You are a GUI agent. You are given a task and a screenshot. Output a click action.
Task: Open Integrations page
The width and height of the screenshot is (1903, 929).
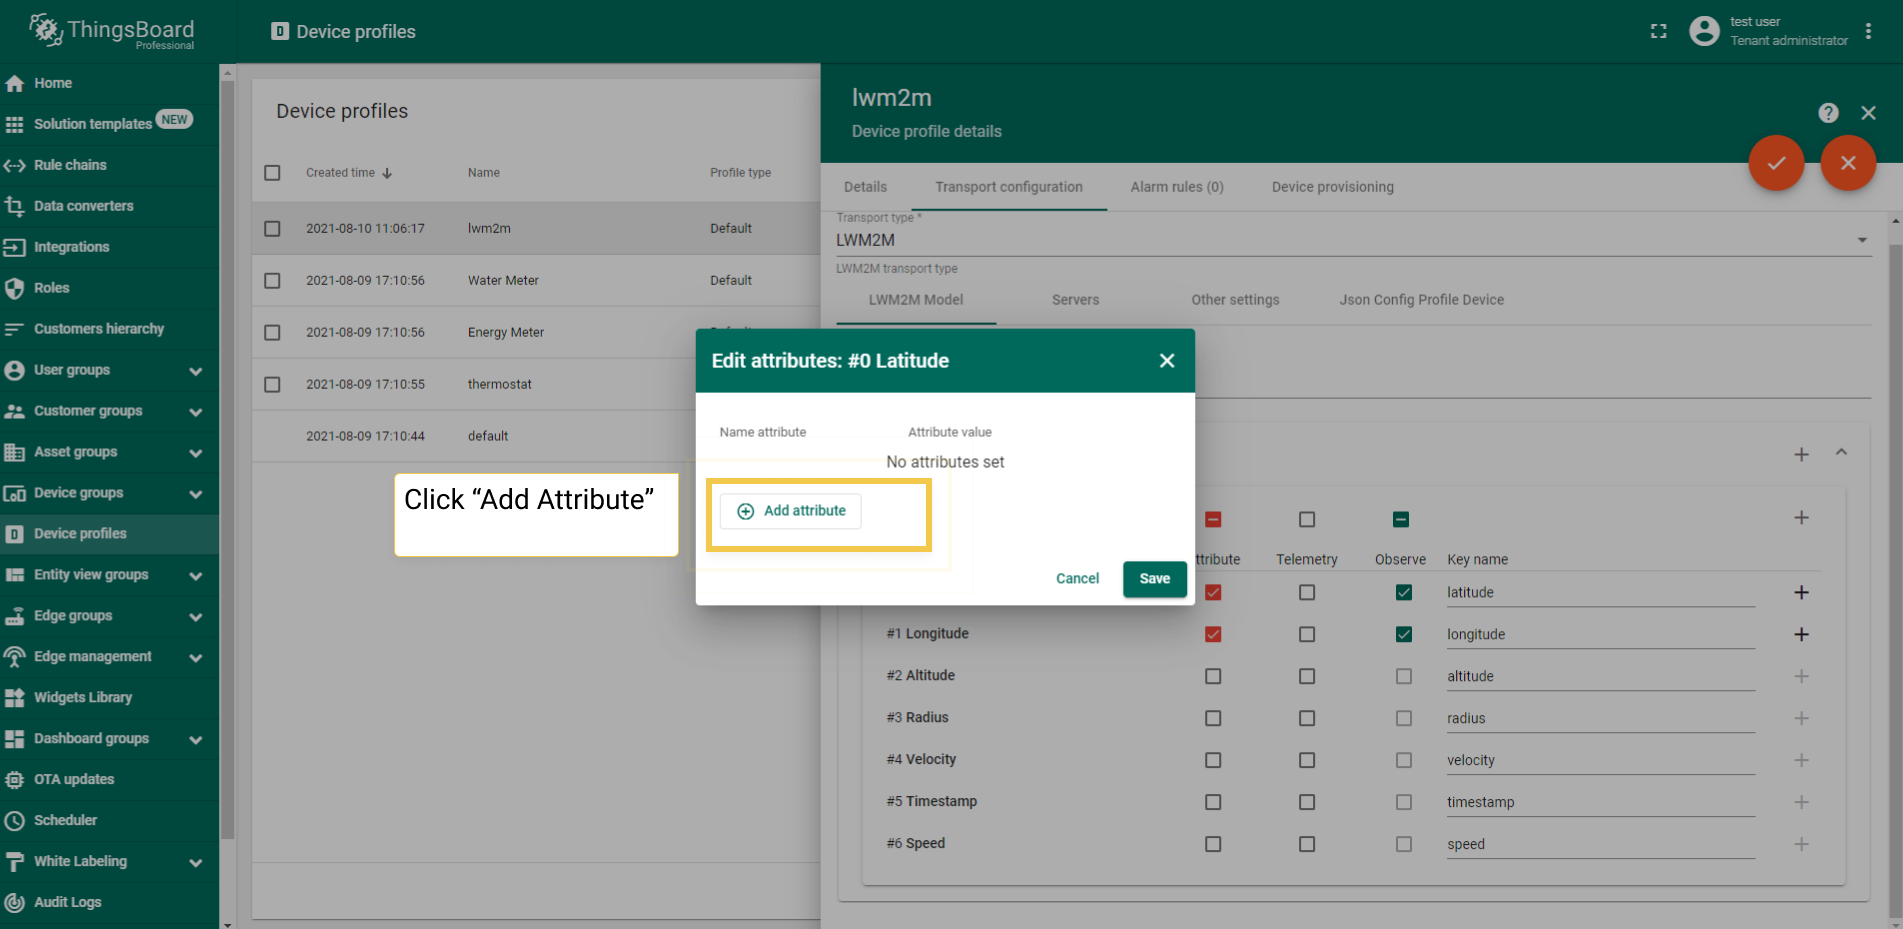[109, 247]
